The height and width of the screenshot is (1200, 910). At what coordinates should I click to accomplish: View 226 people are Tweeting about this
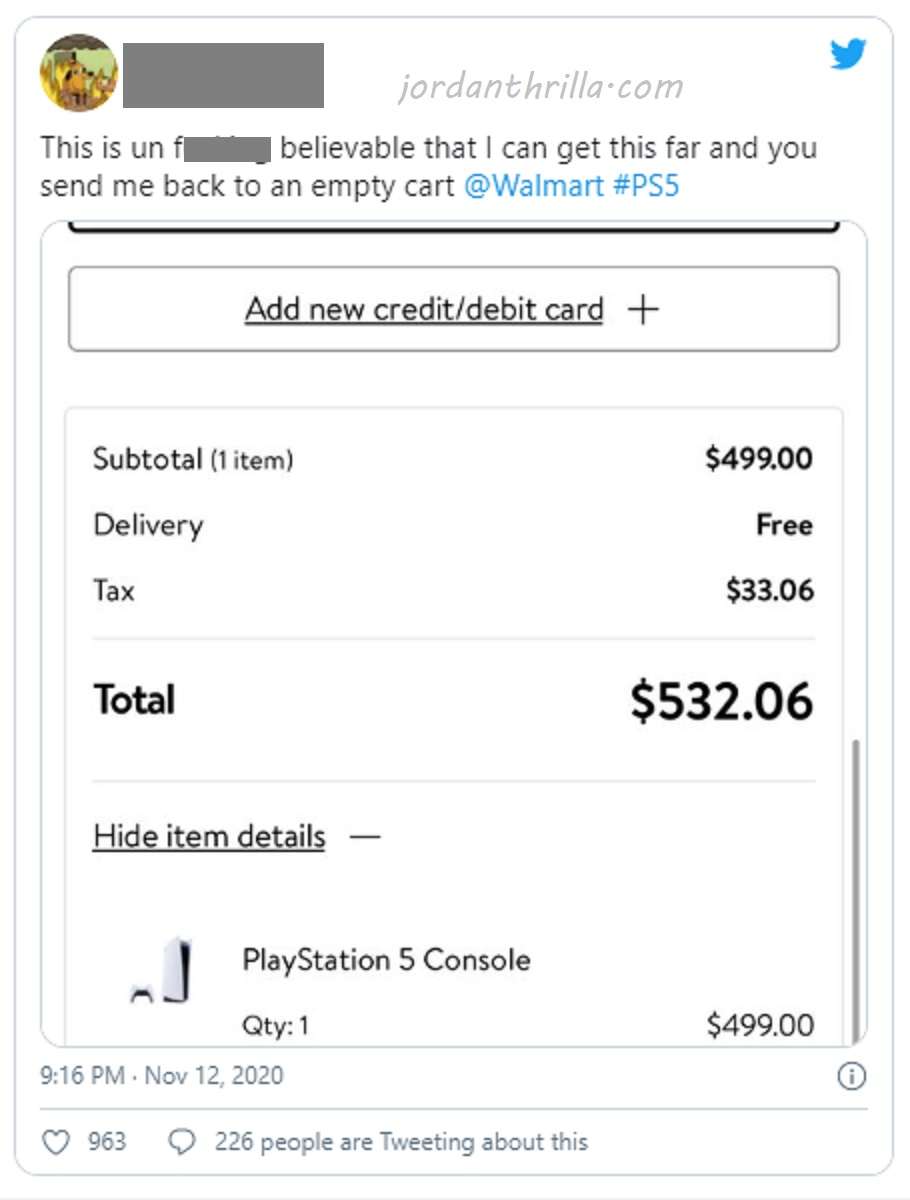(x=401, y=1142)
